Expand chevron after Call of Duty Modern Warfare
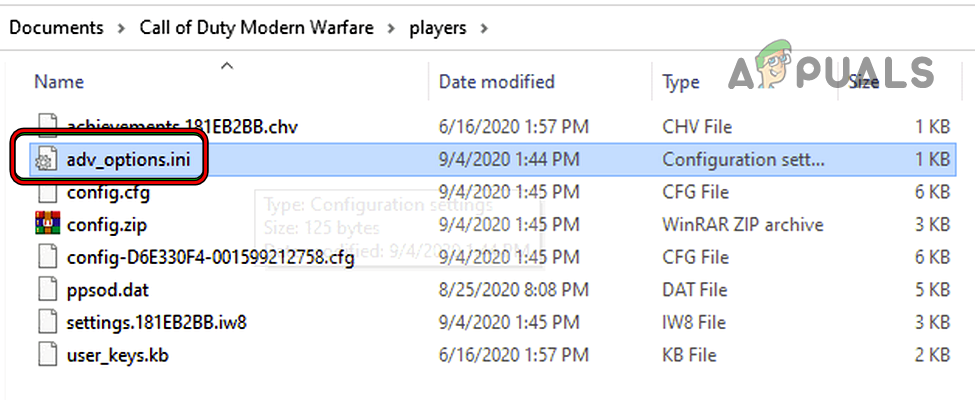975x400 pixels. 389,28
